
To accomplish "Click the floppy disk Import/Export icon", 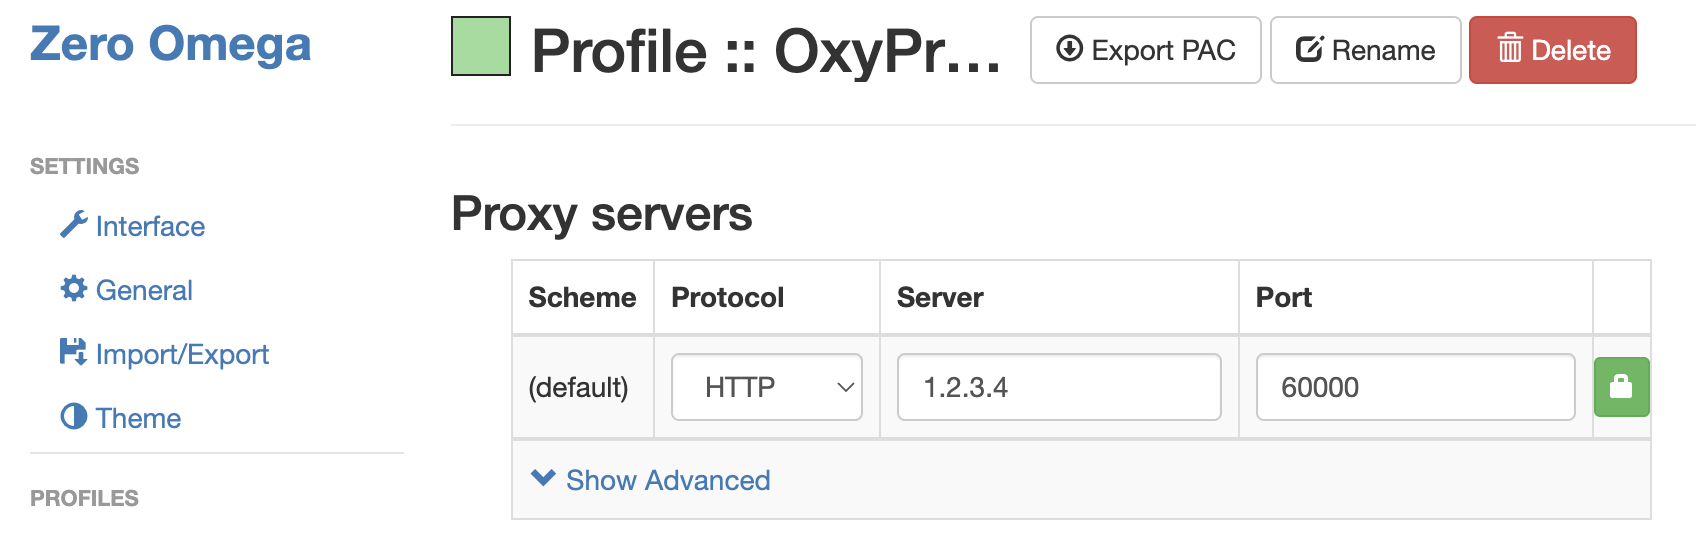I will click(x=73, y=353).
